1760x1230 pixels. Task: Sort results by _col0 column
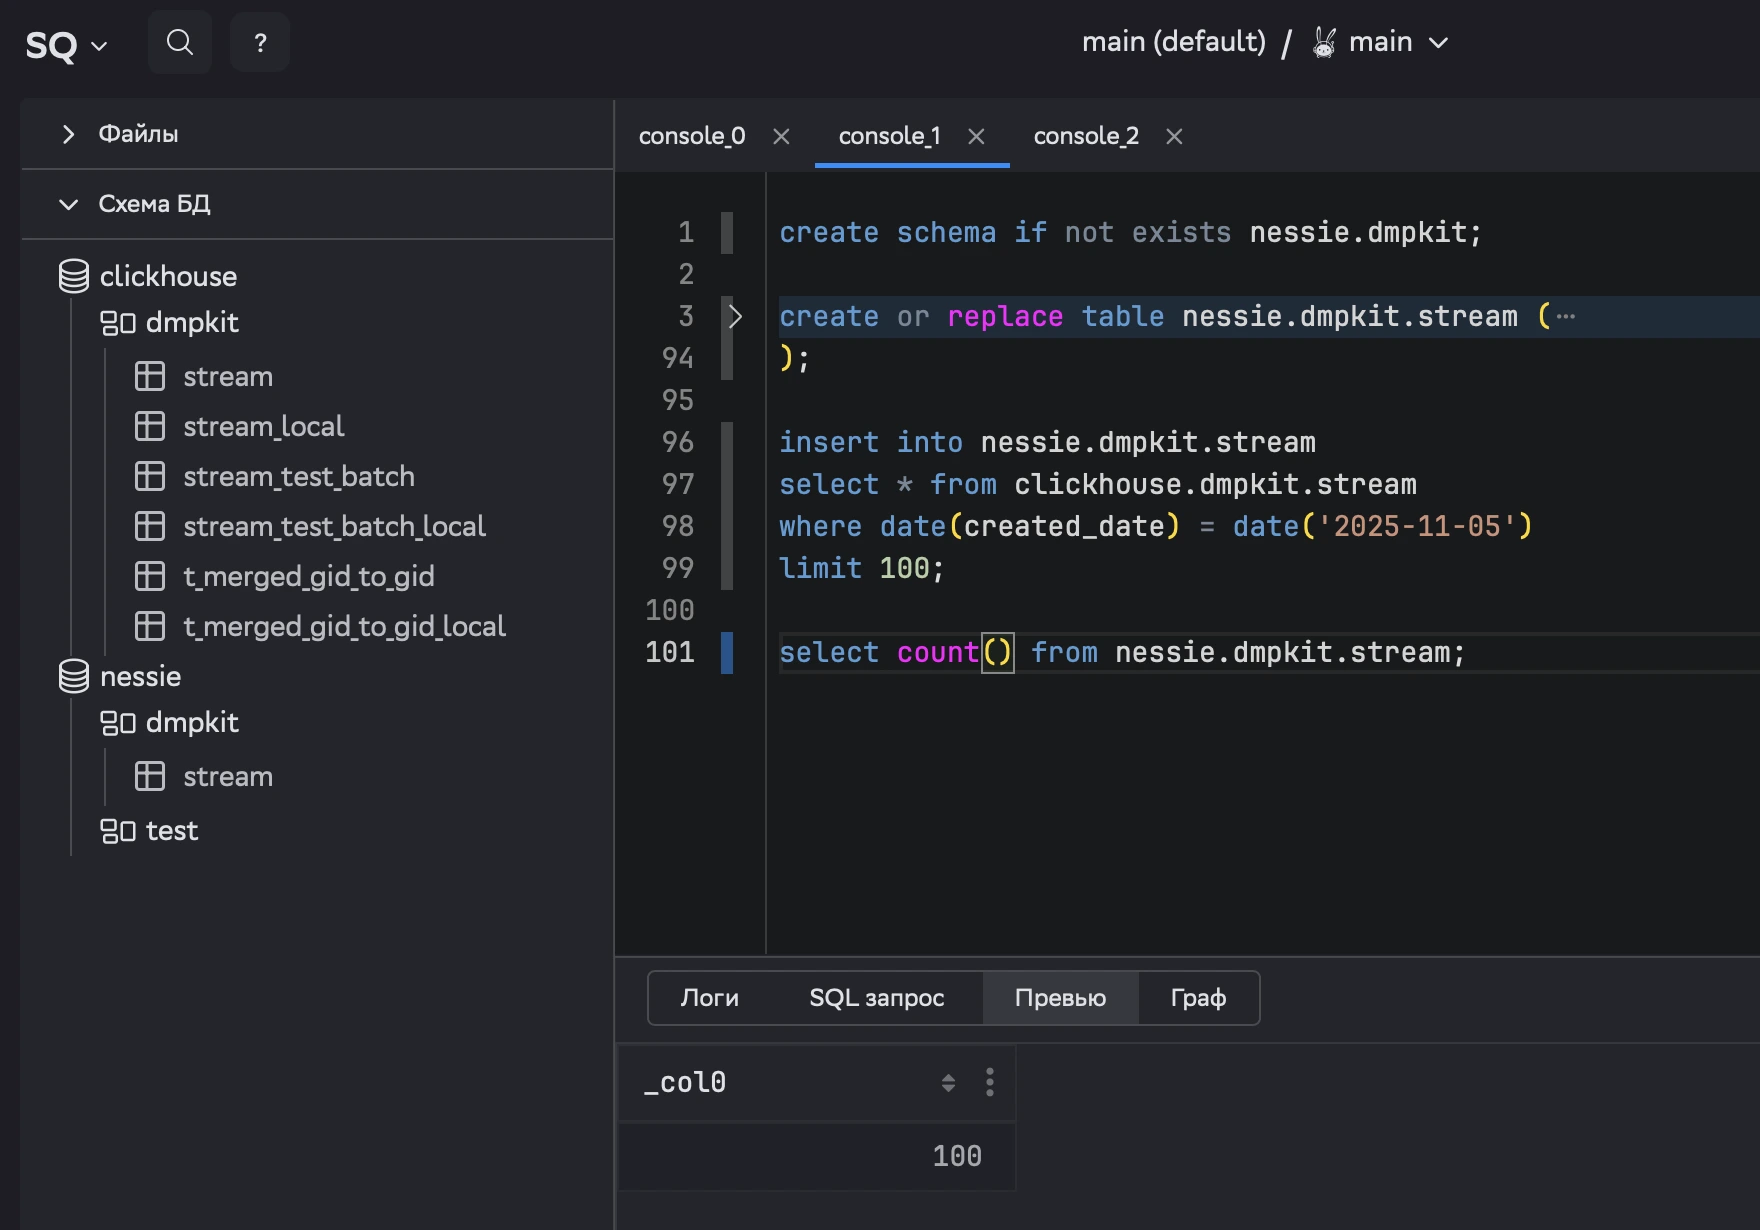pos(948,1082)
